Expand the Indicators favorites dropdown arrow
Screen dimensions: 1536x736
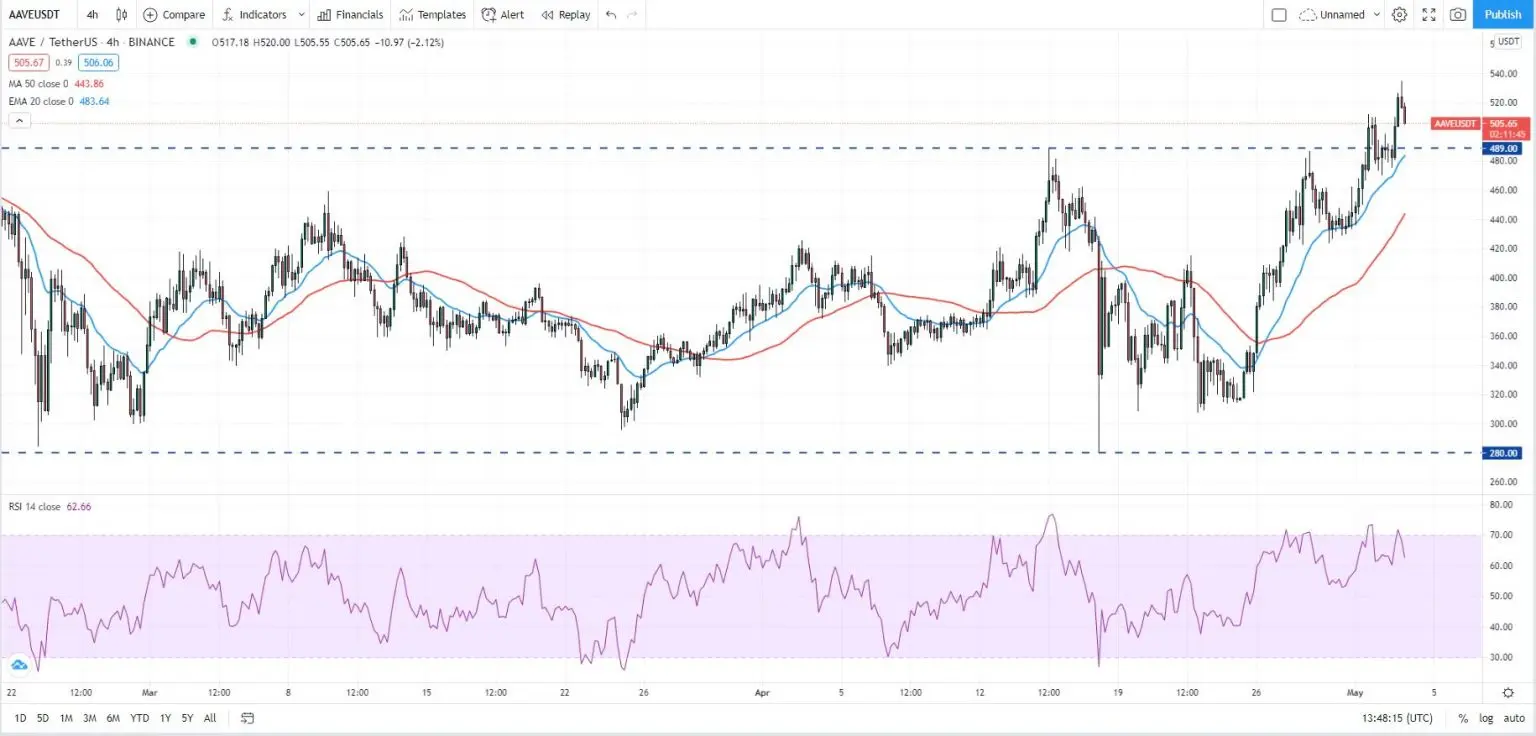(x=301, y=15)
